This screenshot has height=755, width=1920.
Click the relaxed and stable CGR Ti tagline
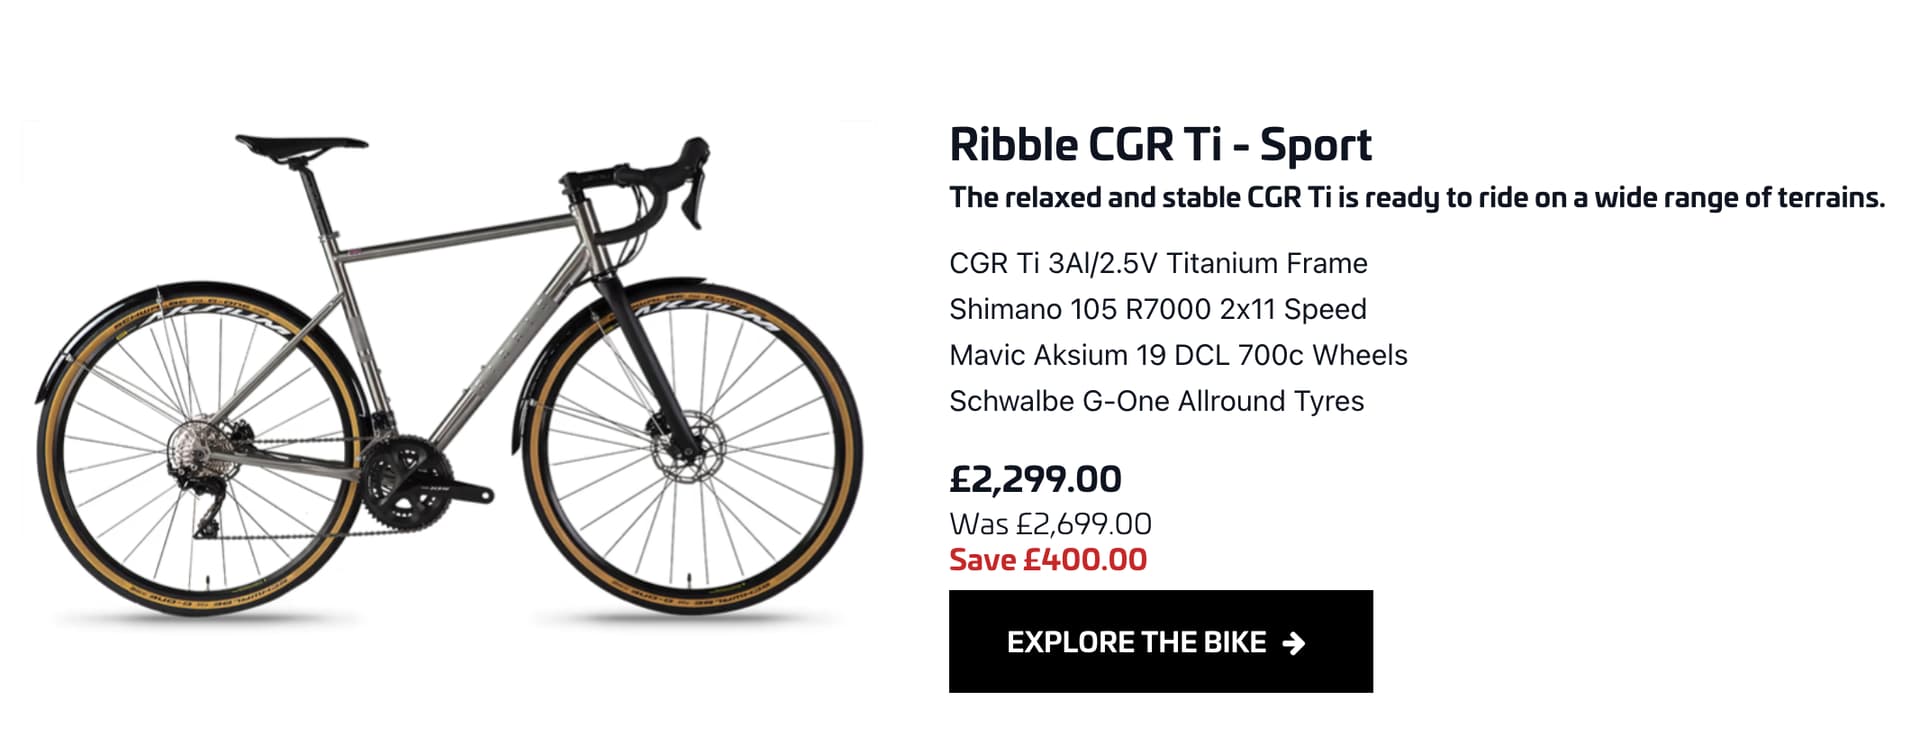[x=1417, y=198]
